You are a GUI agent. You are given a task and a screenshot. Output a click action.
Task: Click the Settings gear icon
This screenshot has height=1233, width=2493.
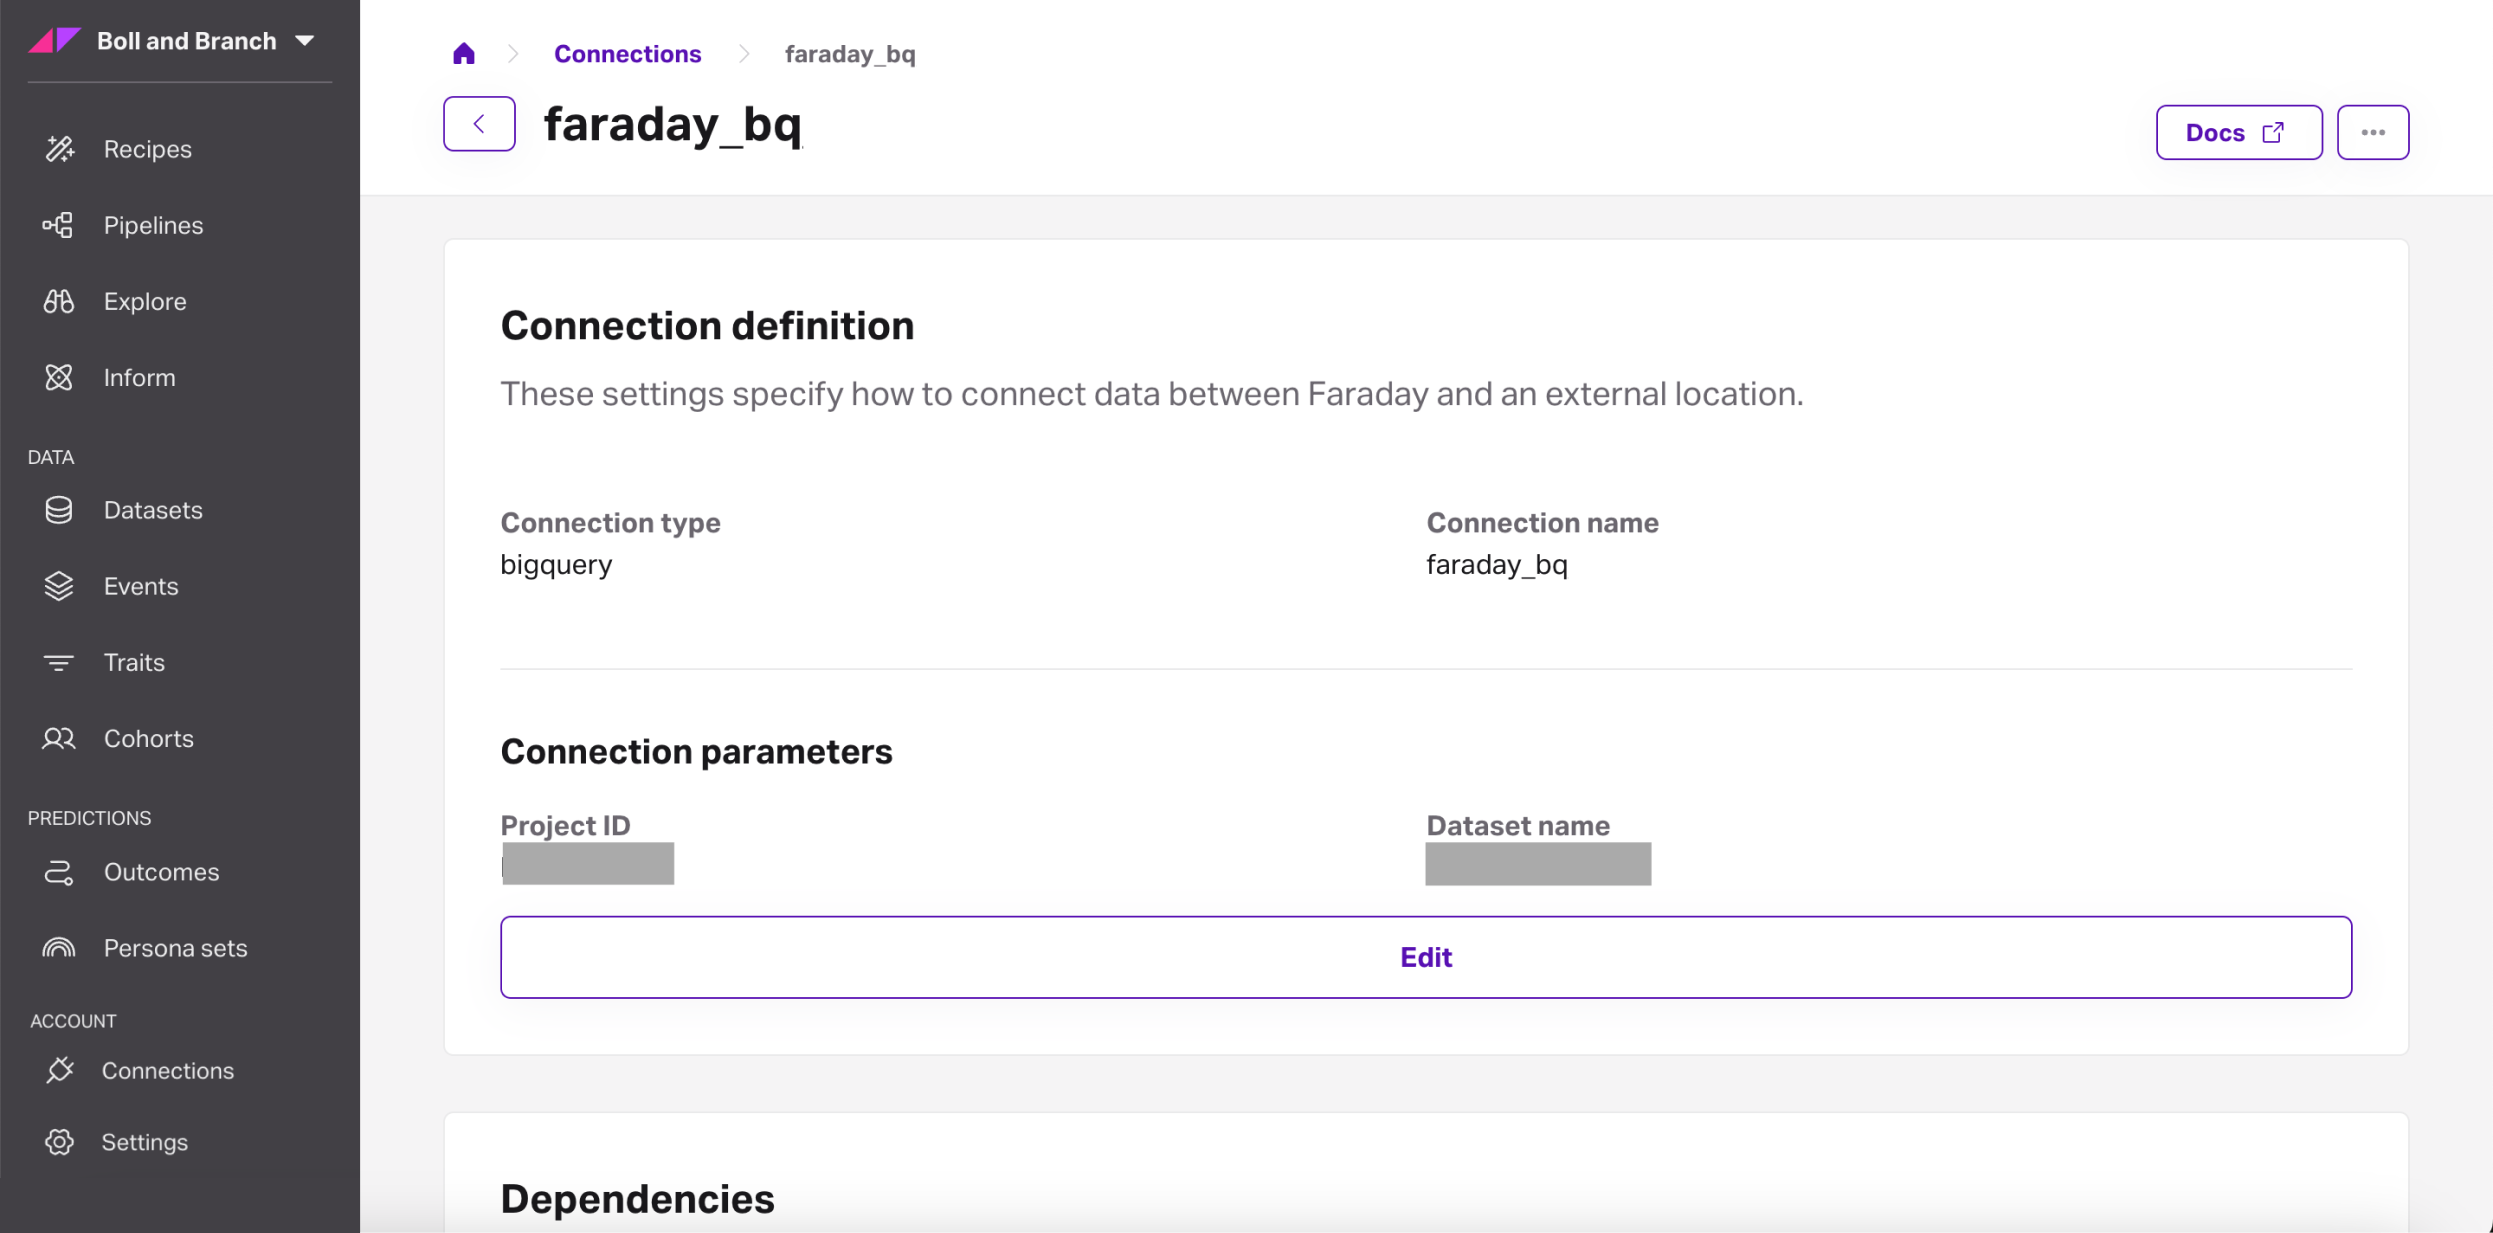tap(60, 1142)
